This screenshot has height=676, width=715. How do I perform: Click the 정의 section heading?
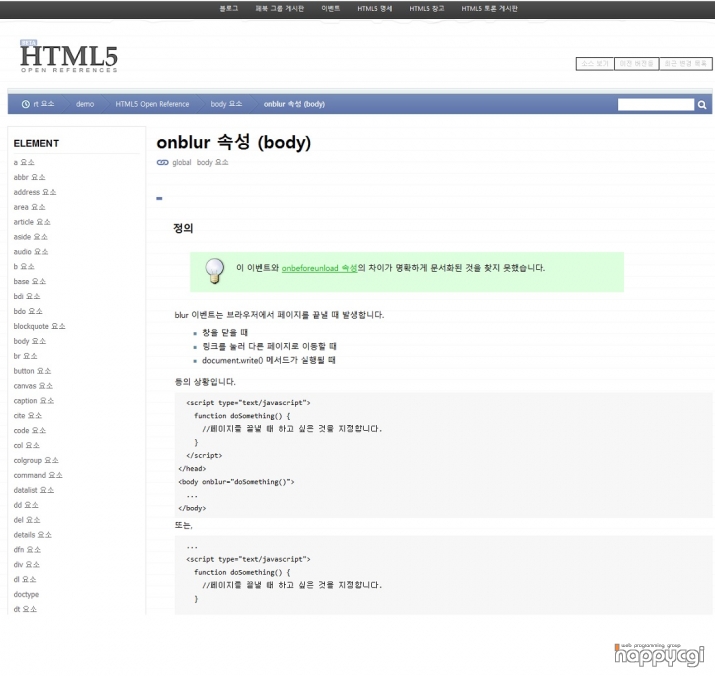183,228
